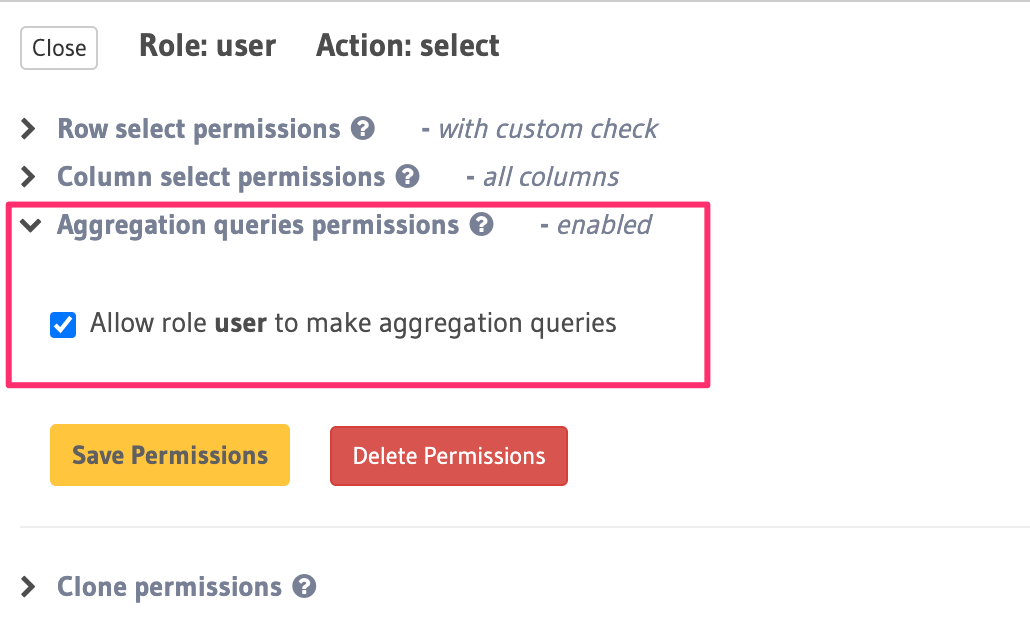Select the Column select permissions title
The image size is (1030, 622).
point(221,177)
